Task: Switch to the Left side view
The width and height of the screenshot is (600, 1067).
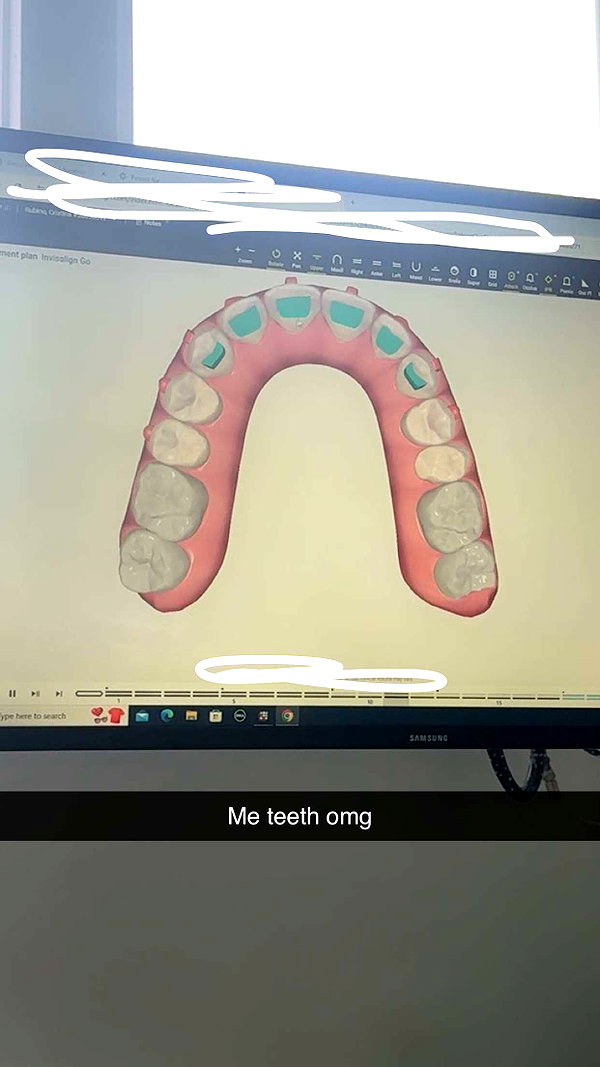Action: tap(396, 267)
